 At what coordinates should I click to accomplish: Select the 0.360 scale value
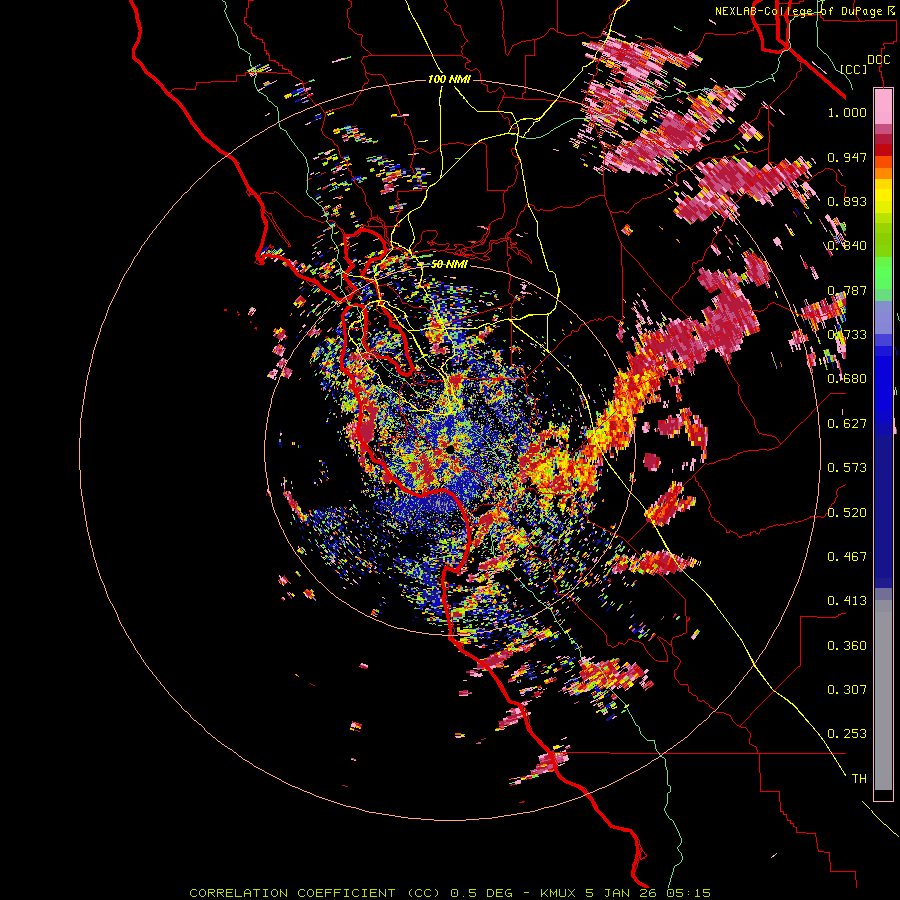click(847, 646)
